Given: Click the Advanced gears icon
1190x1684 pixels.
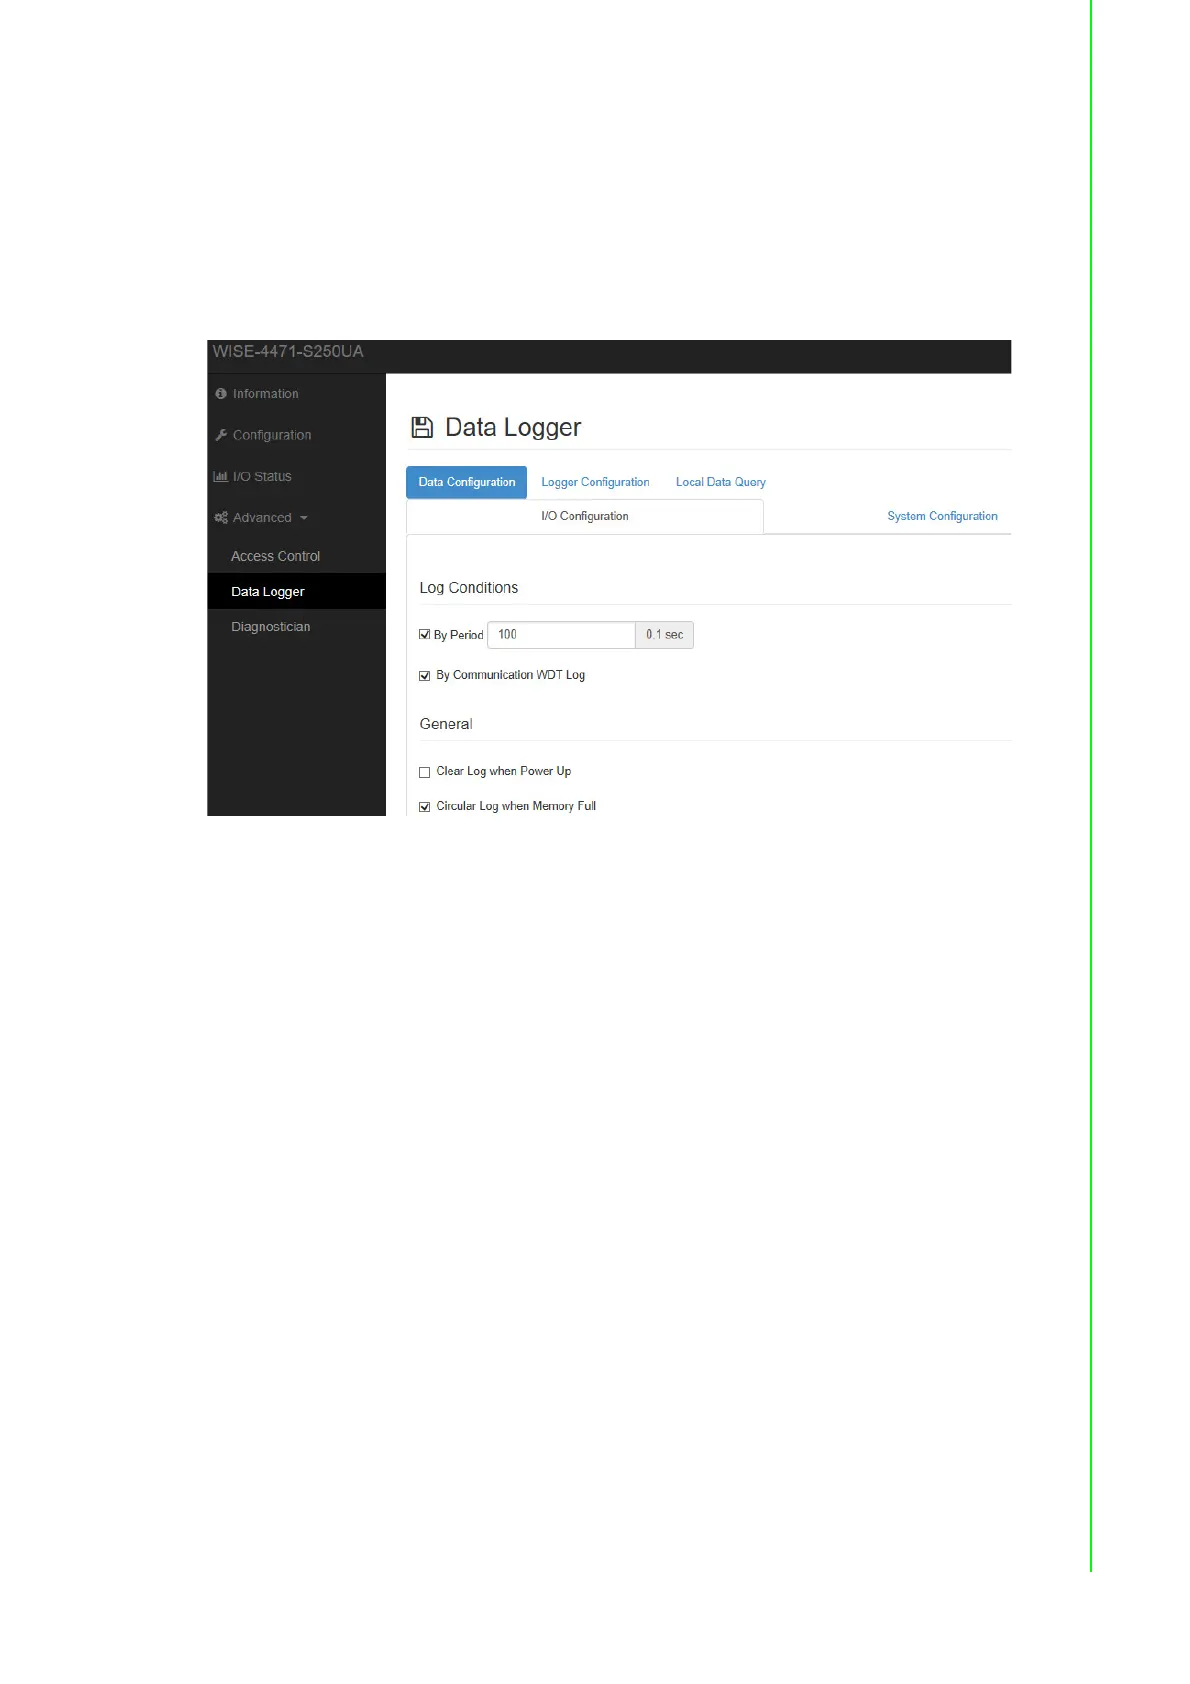Looking at the screenshot, I should [221, 518].
